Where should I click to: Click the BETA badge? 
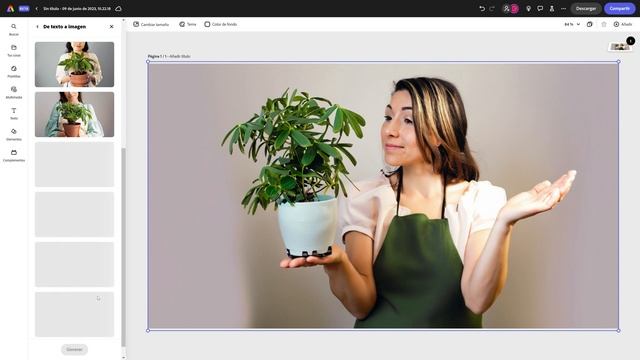(x=24, y=9)
